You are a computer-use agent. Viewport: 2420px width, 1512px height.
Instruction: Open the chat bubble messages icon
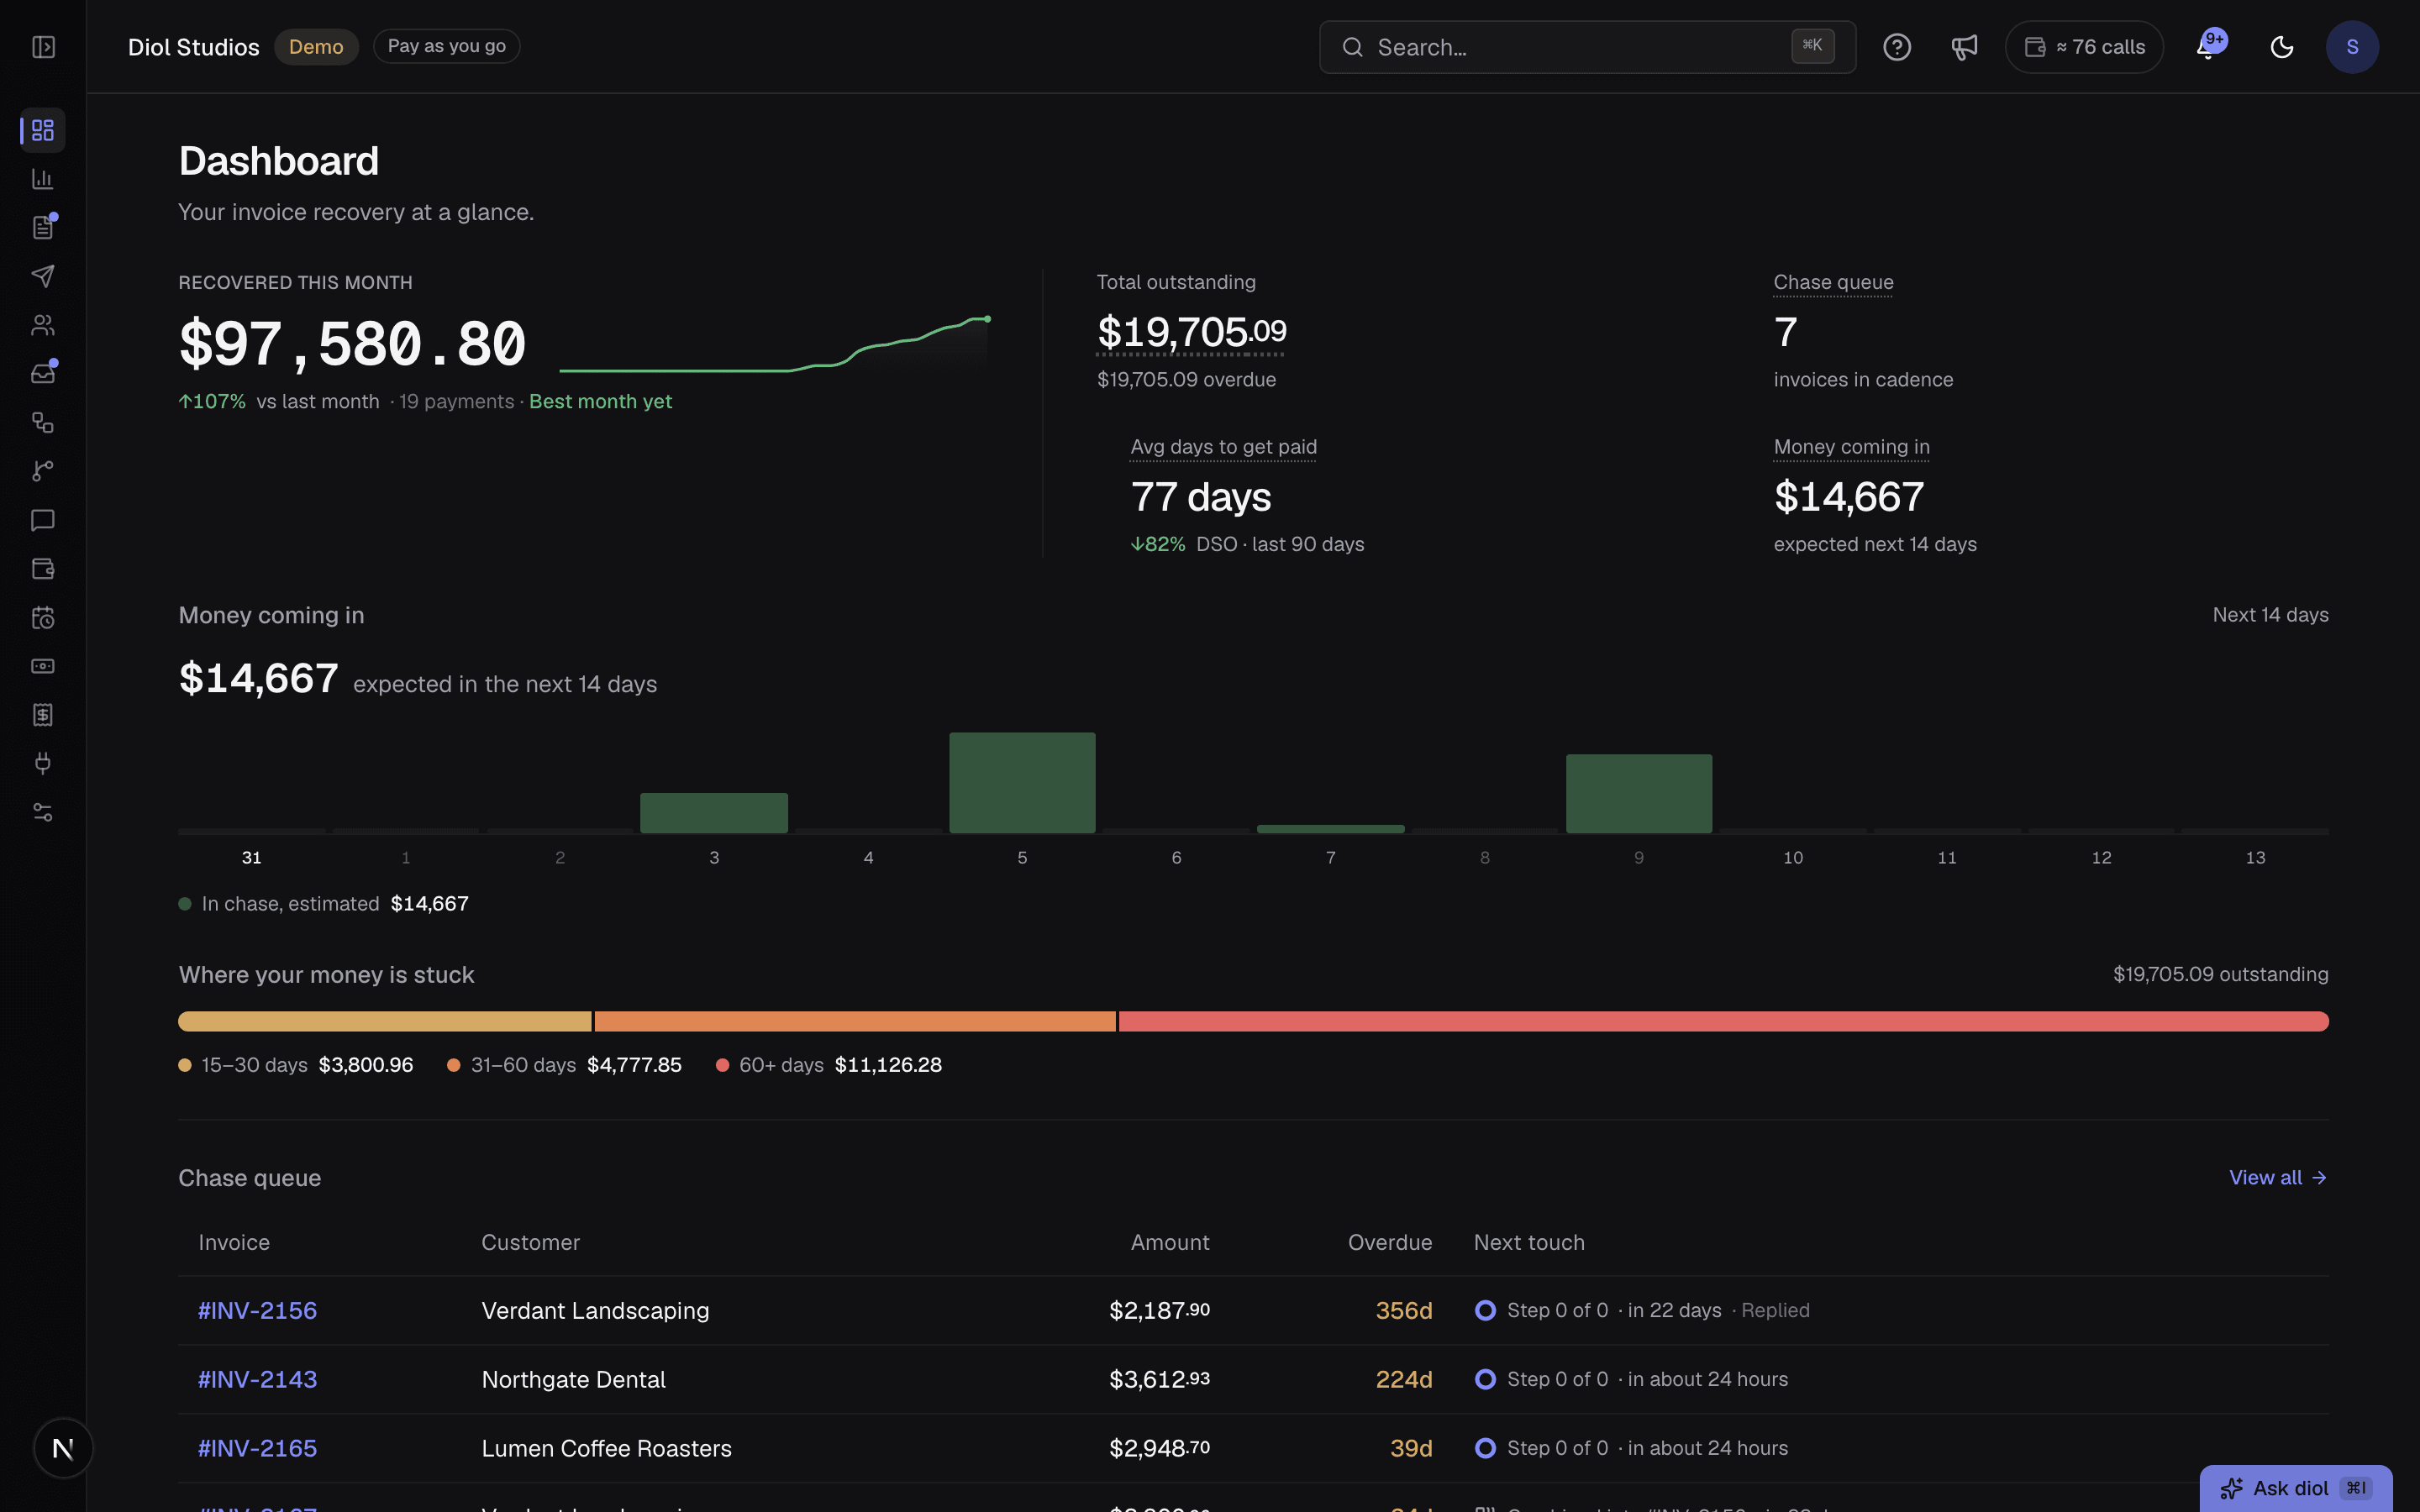pos(43,520)
